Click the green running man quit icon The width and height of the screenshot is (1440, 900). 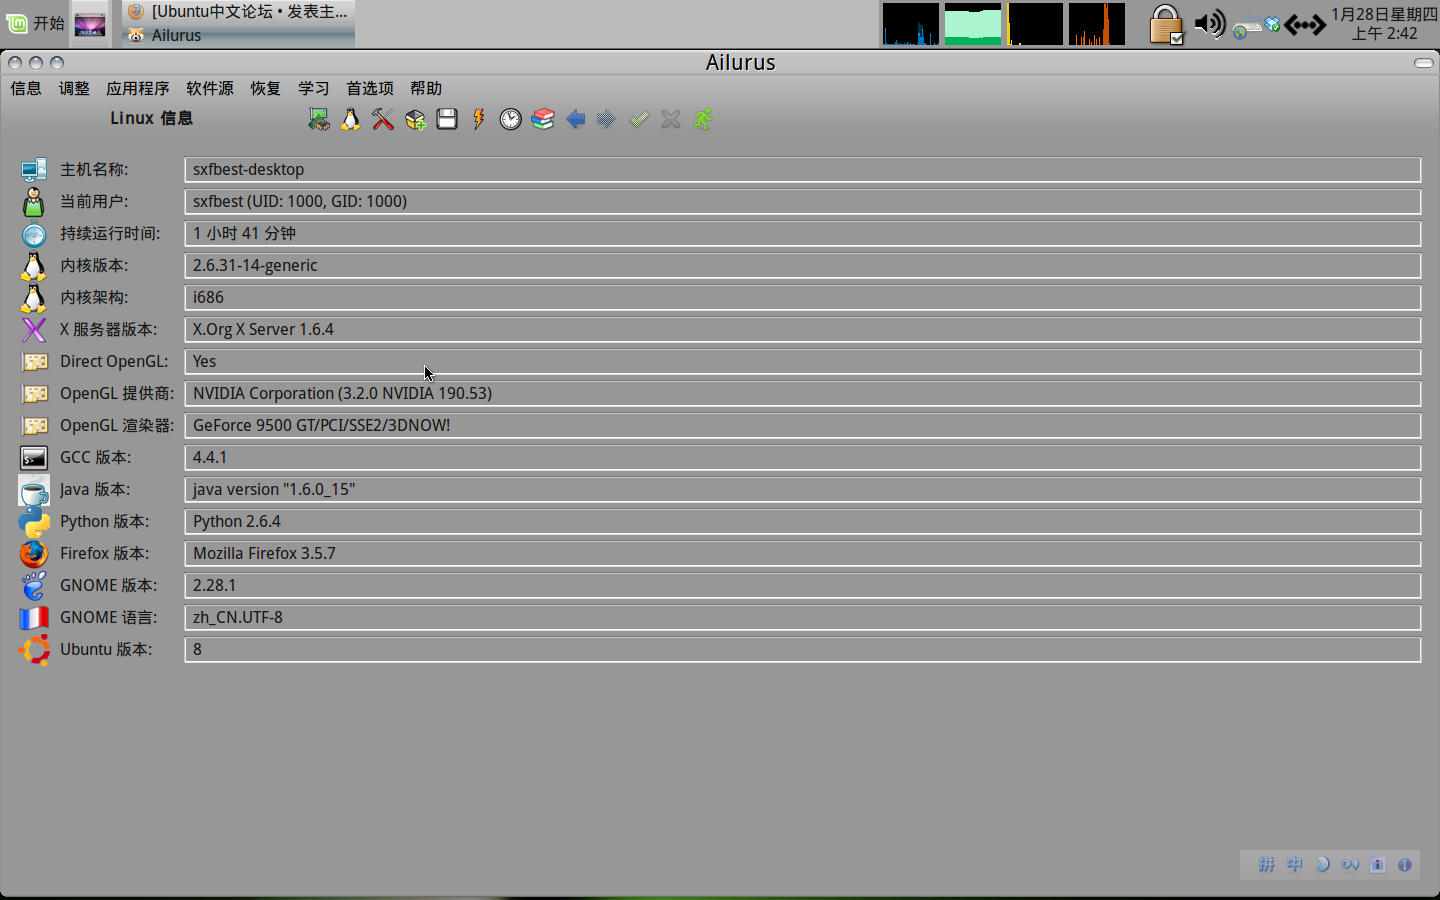[703, 120]
